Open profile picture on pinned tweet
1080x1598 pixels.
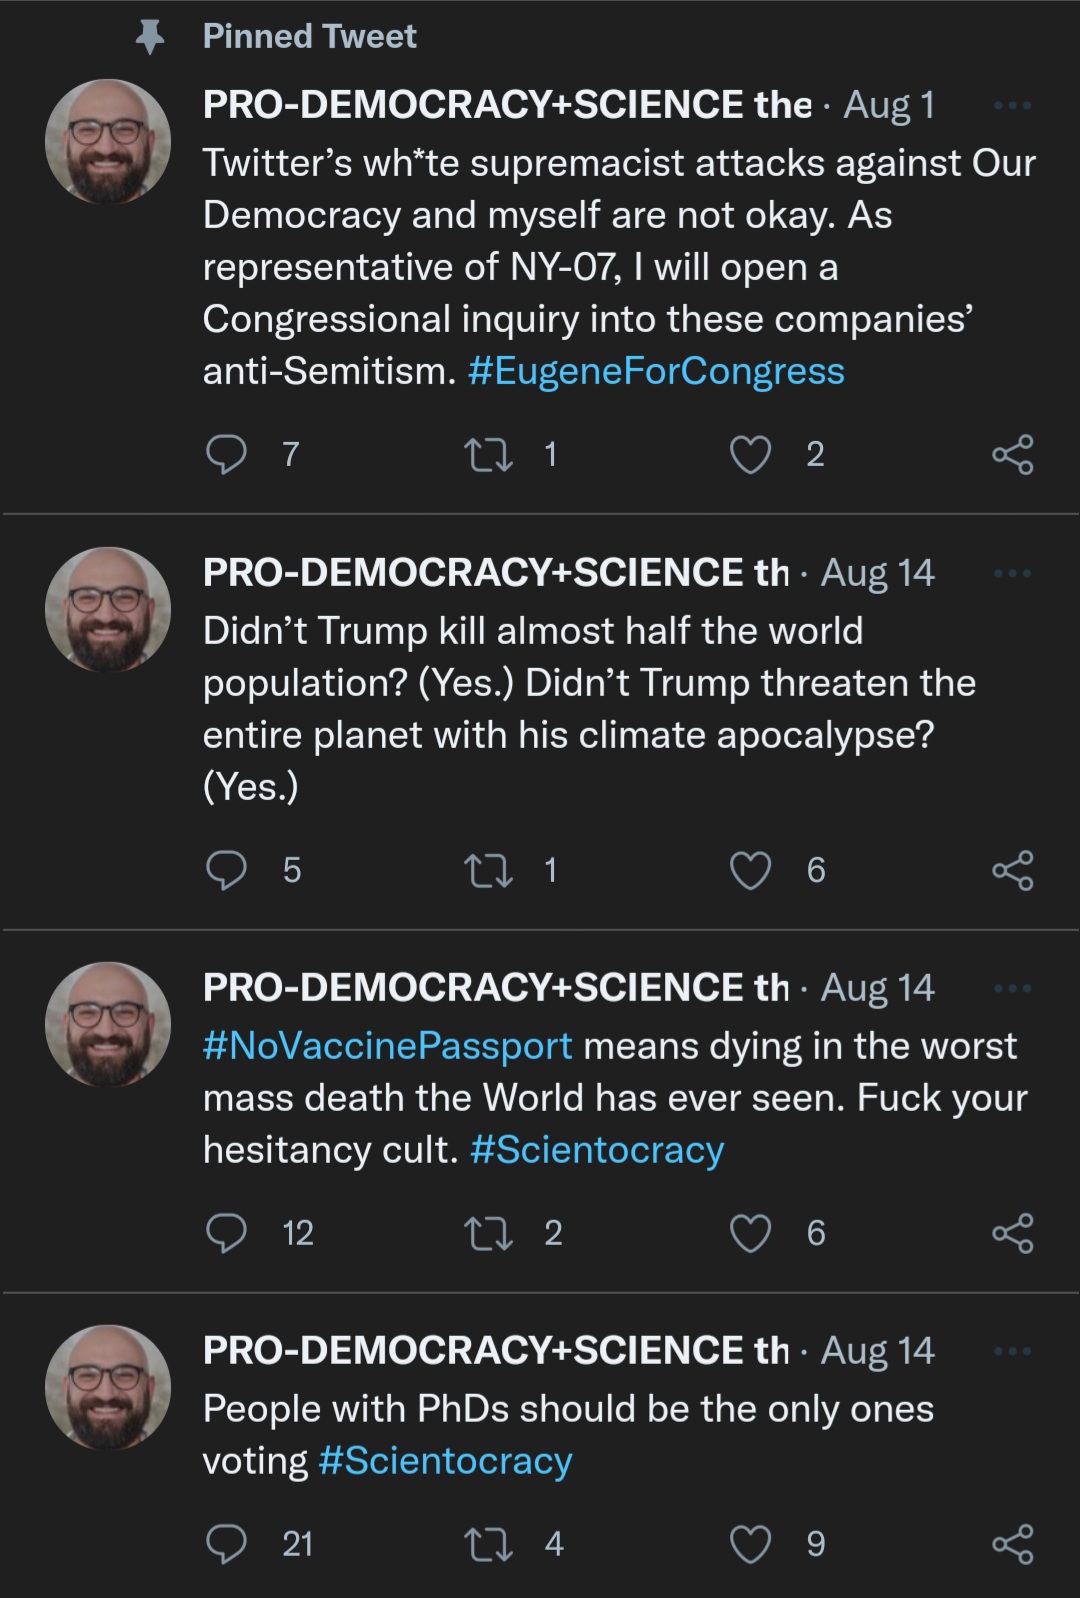[108, 142]
